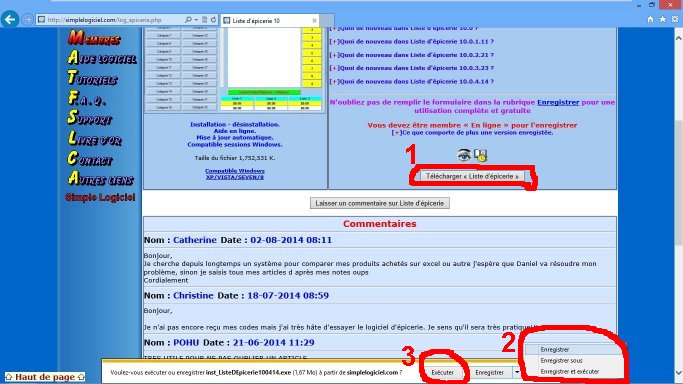The width and height of the screenshot is (683, 384).
Task: Expand Quoi de nouveau 10.0.1.11
Action: tap(412, 41)
